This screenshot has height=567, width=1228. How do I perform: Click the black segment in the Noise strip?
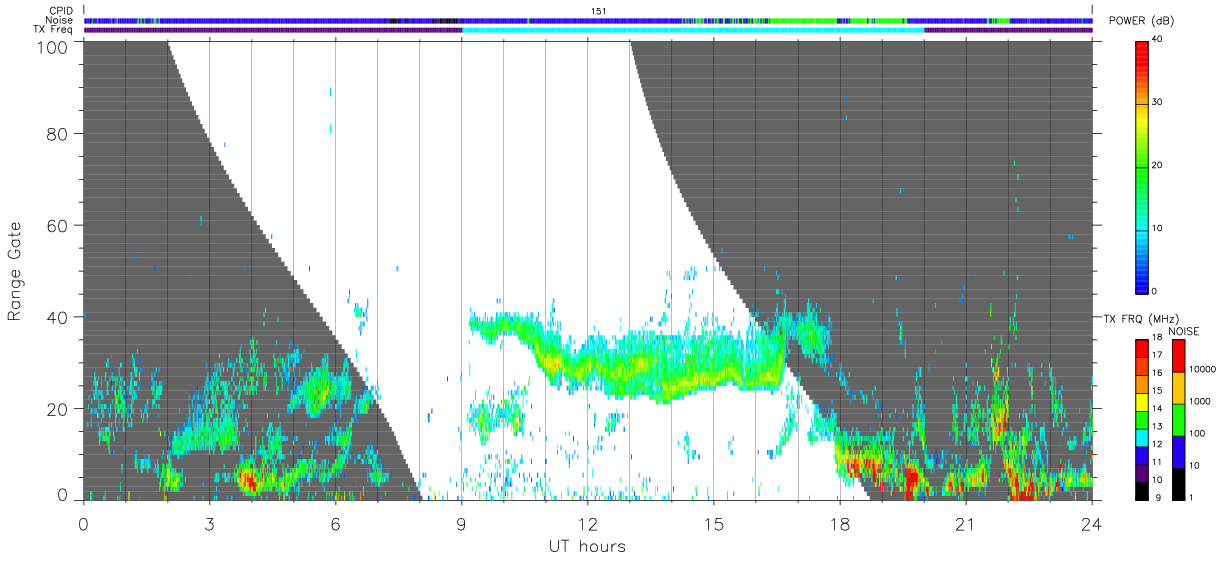tap(447, 20)
